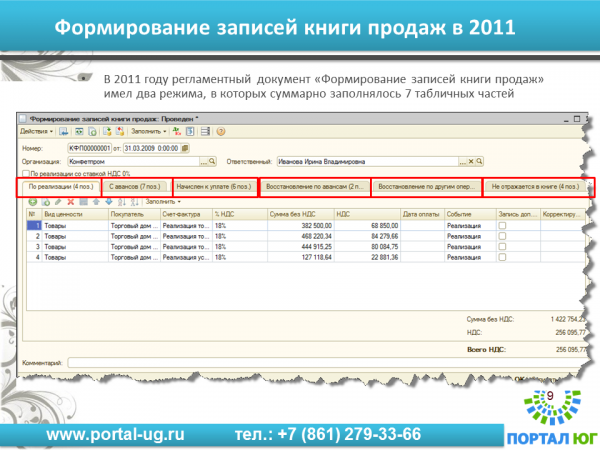Click the unpost document icon with red arrow

point(120,132)
